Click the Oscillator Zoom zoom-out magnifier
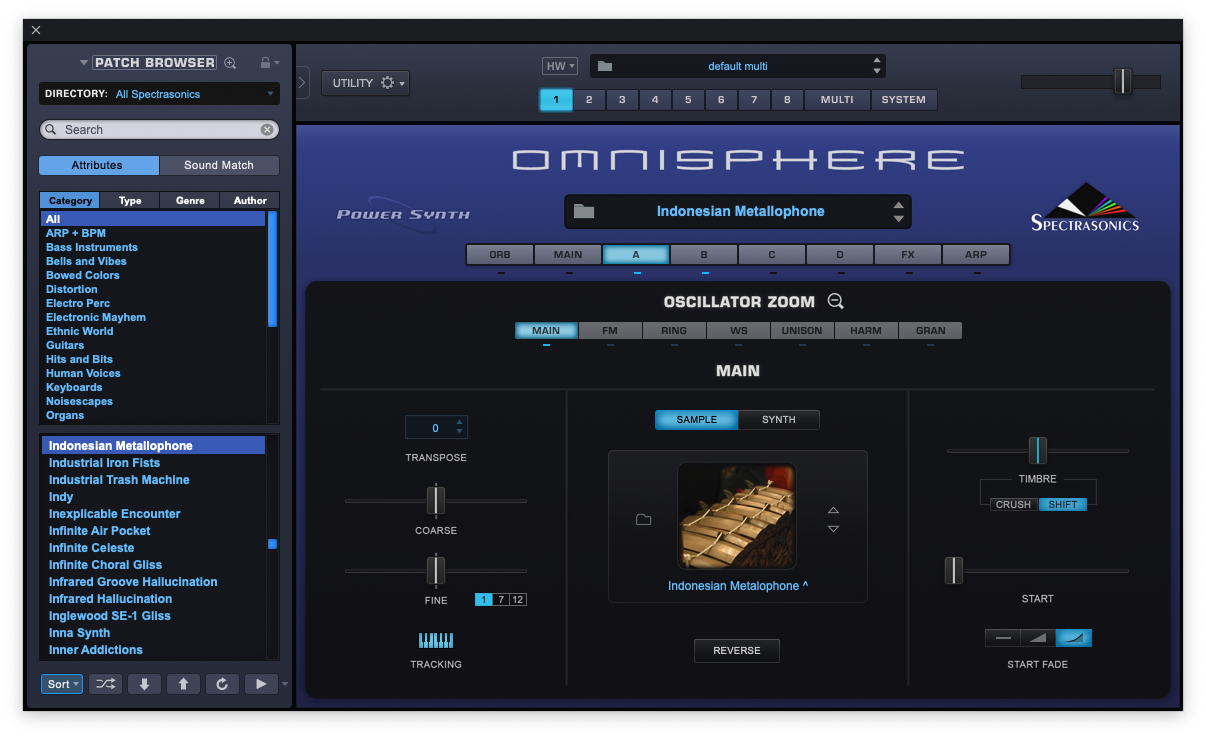The width and height of the screenshot is (1206, 738). pyautogui.click(x=836, y=301)
